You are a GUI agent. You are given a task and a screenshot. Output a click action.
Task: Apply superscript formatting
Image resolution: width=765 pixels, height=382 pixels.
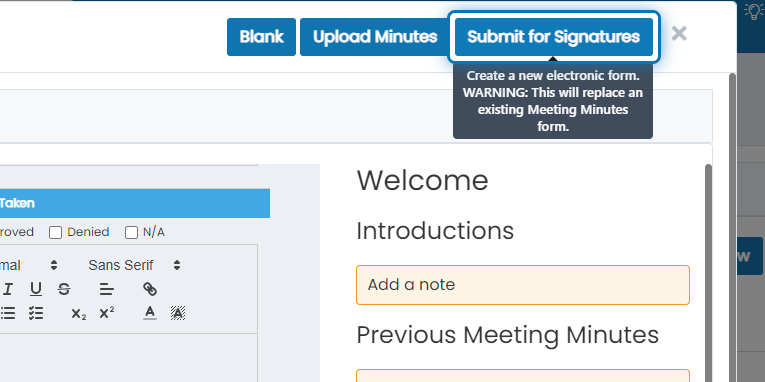pyautogui.click(x=107, y=313)
